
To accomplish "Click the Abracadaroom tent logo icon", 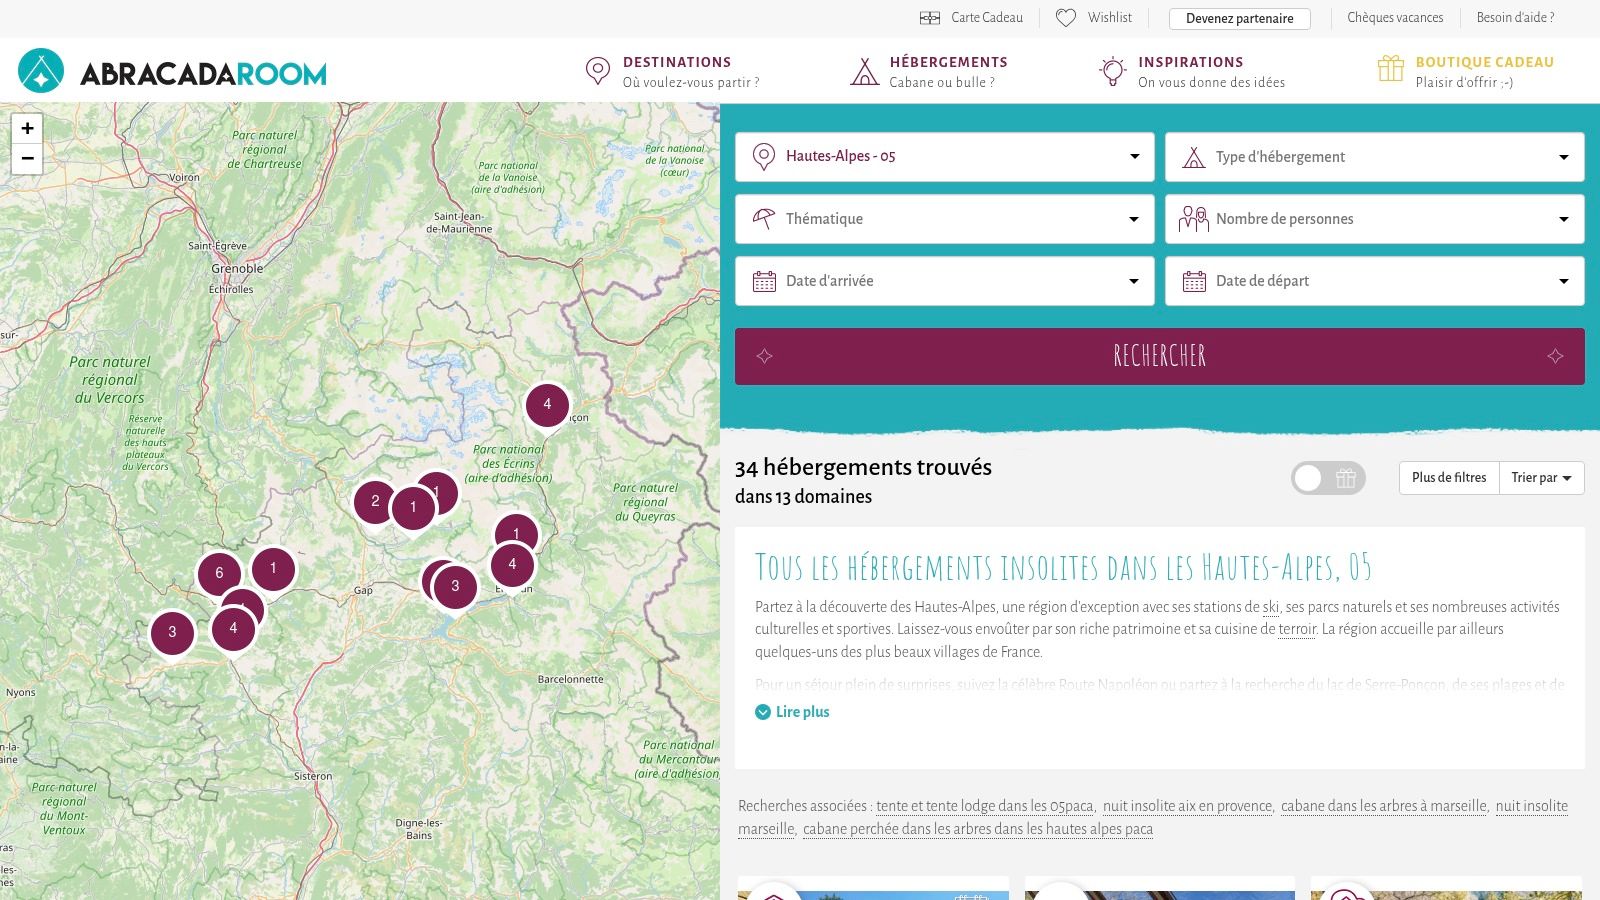I will (41, 71).
